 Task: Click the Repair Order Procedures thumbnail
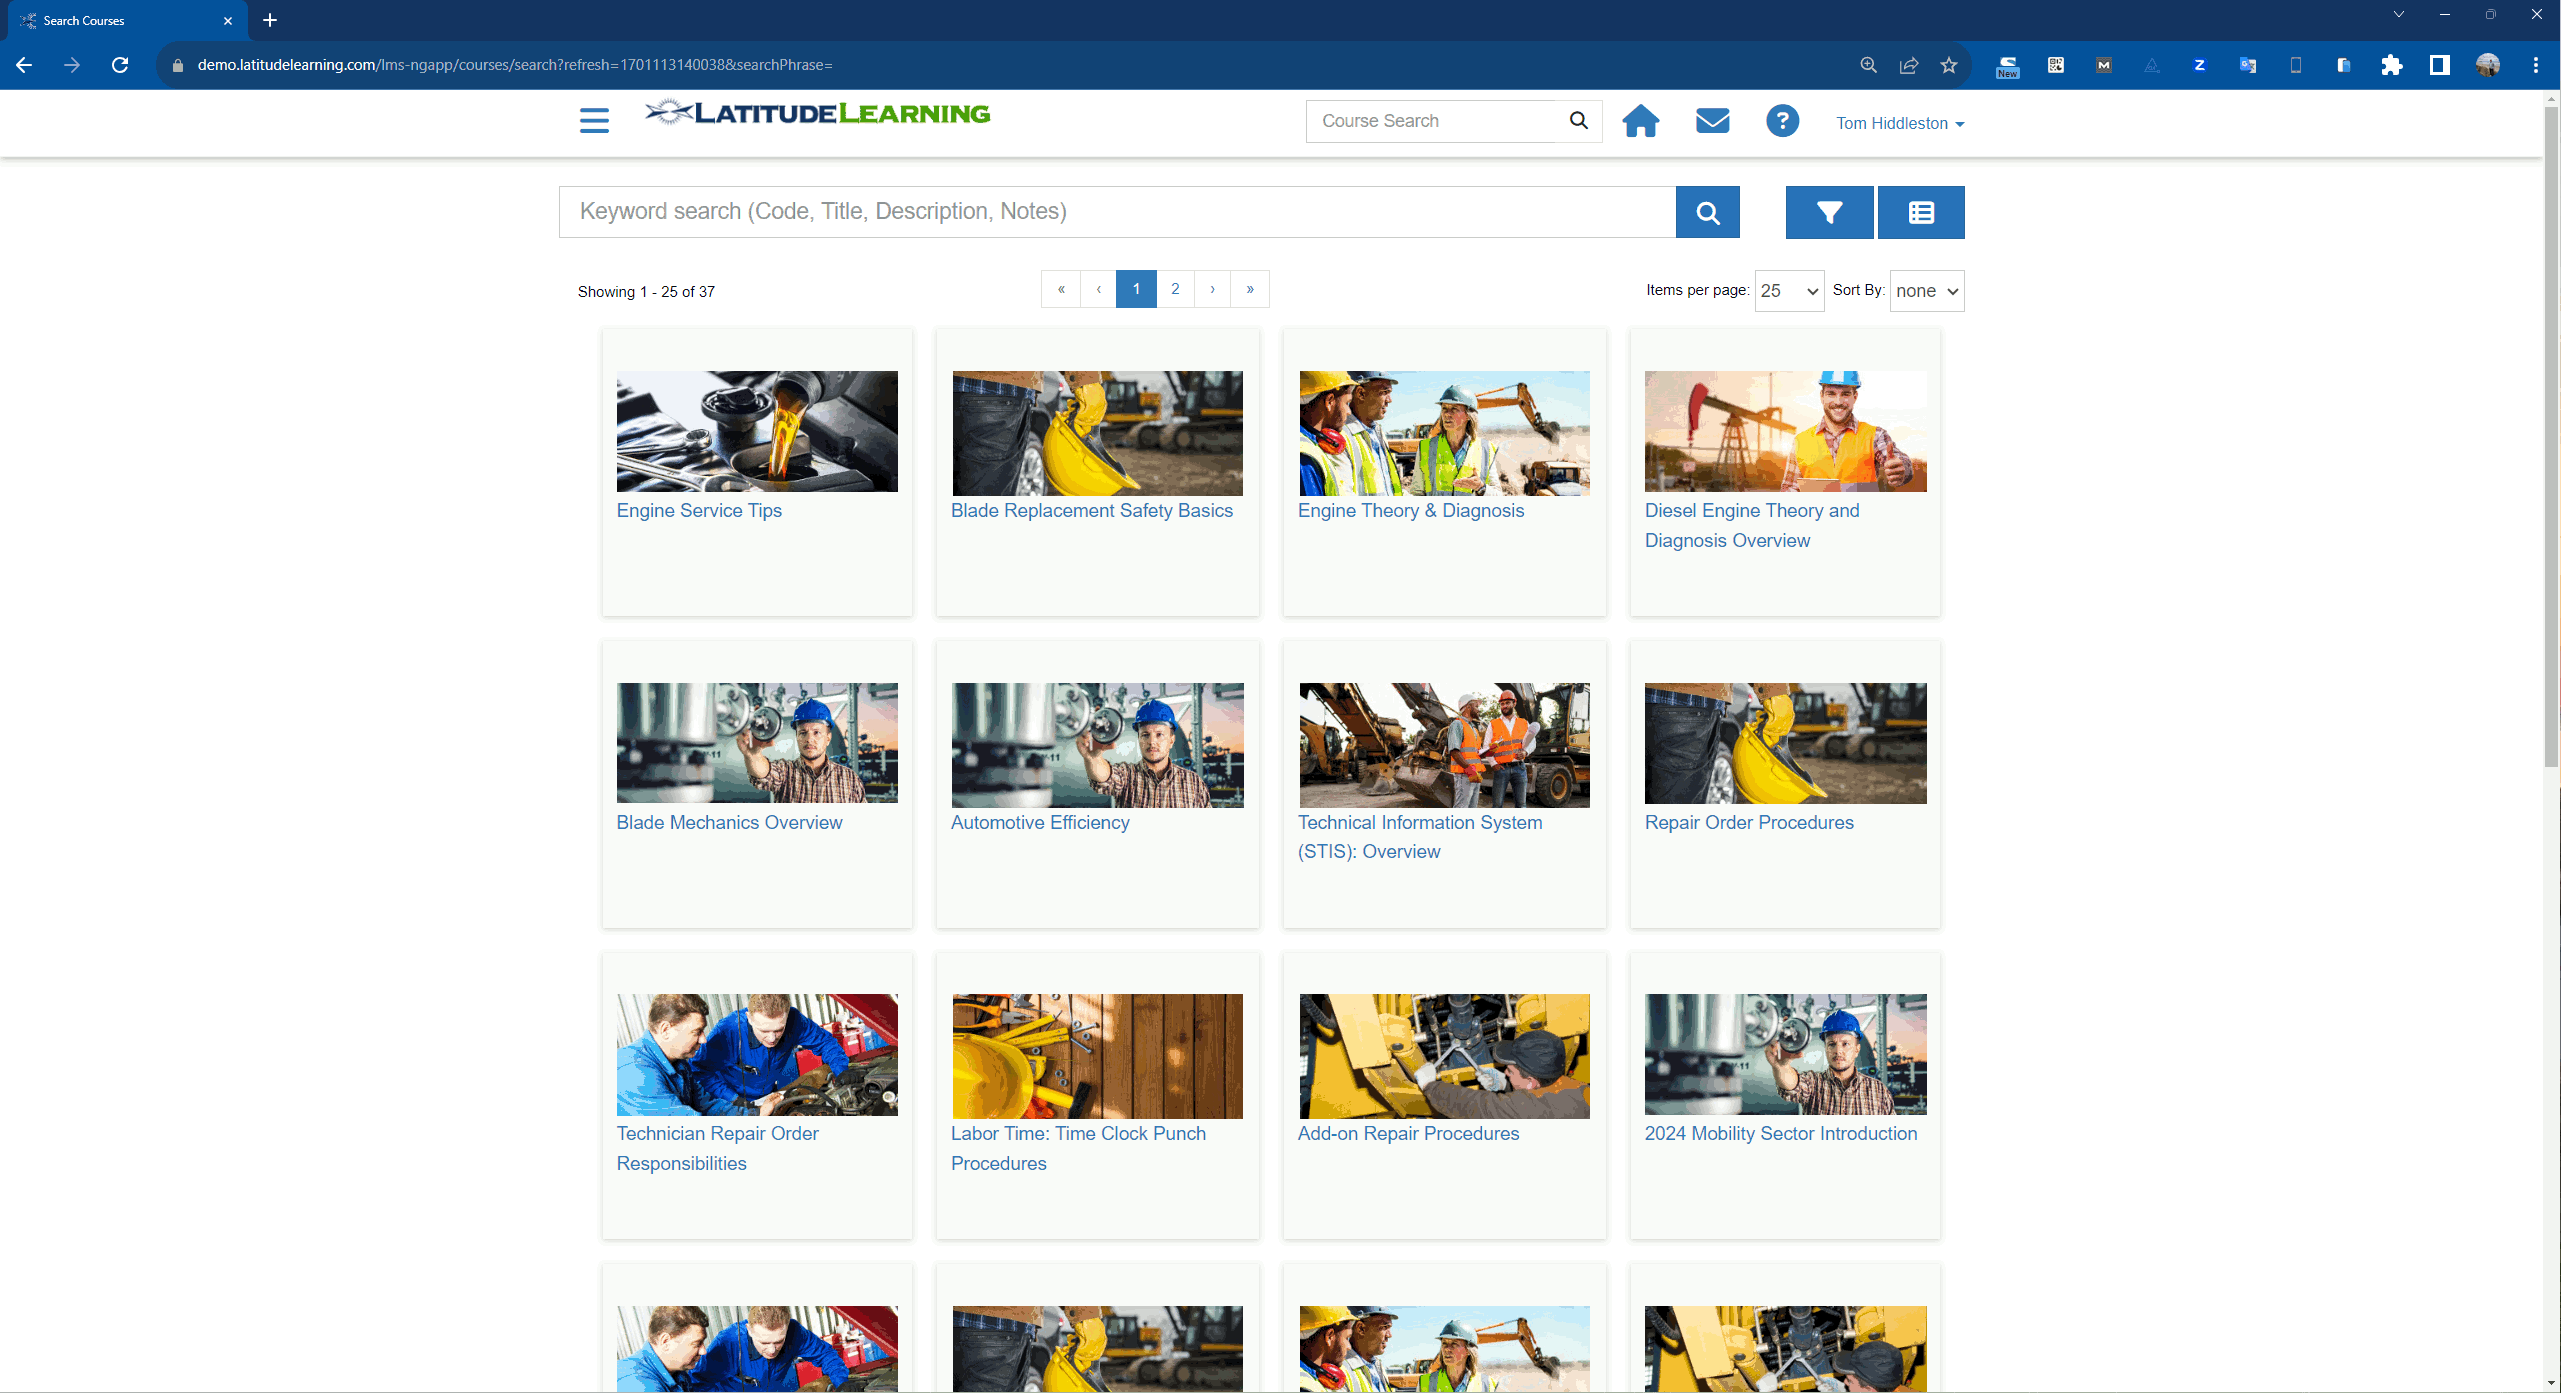pos(1784,743)
